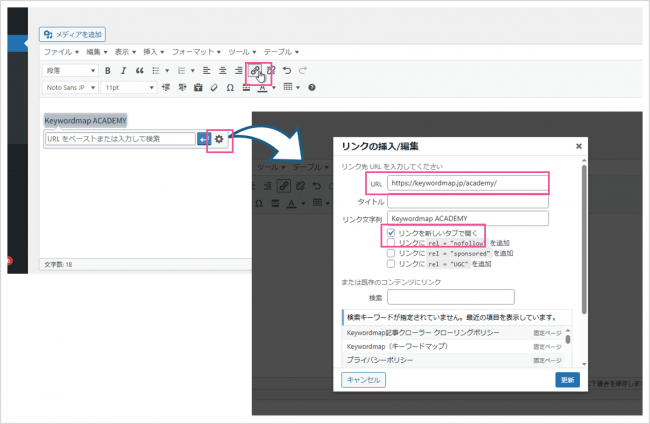Viewport: 650px width, 424px height.
Task: Create a bulleted list
Action: (156, 70)
